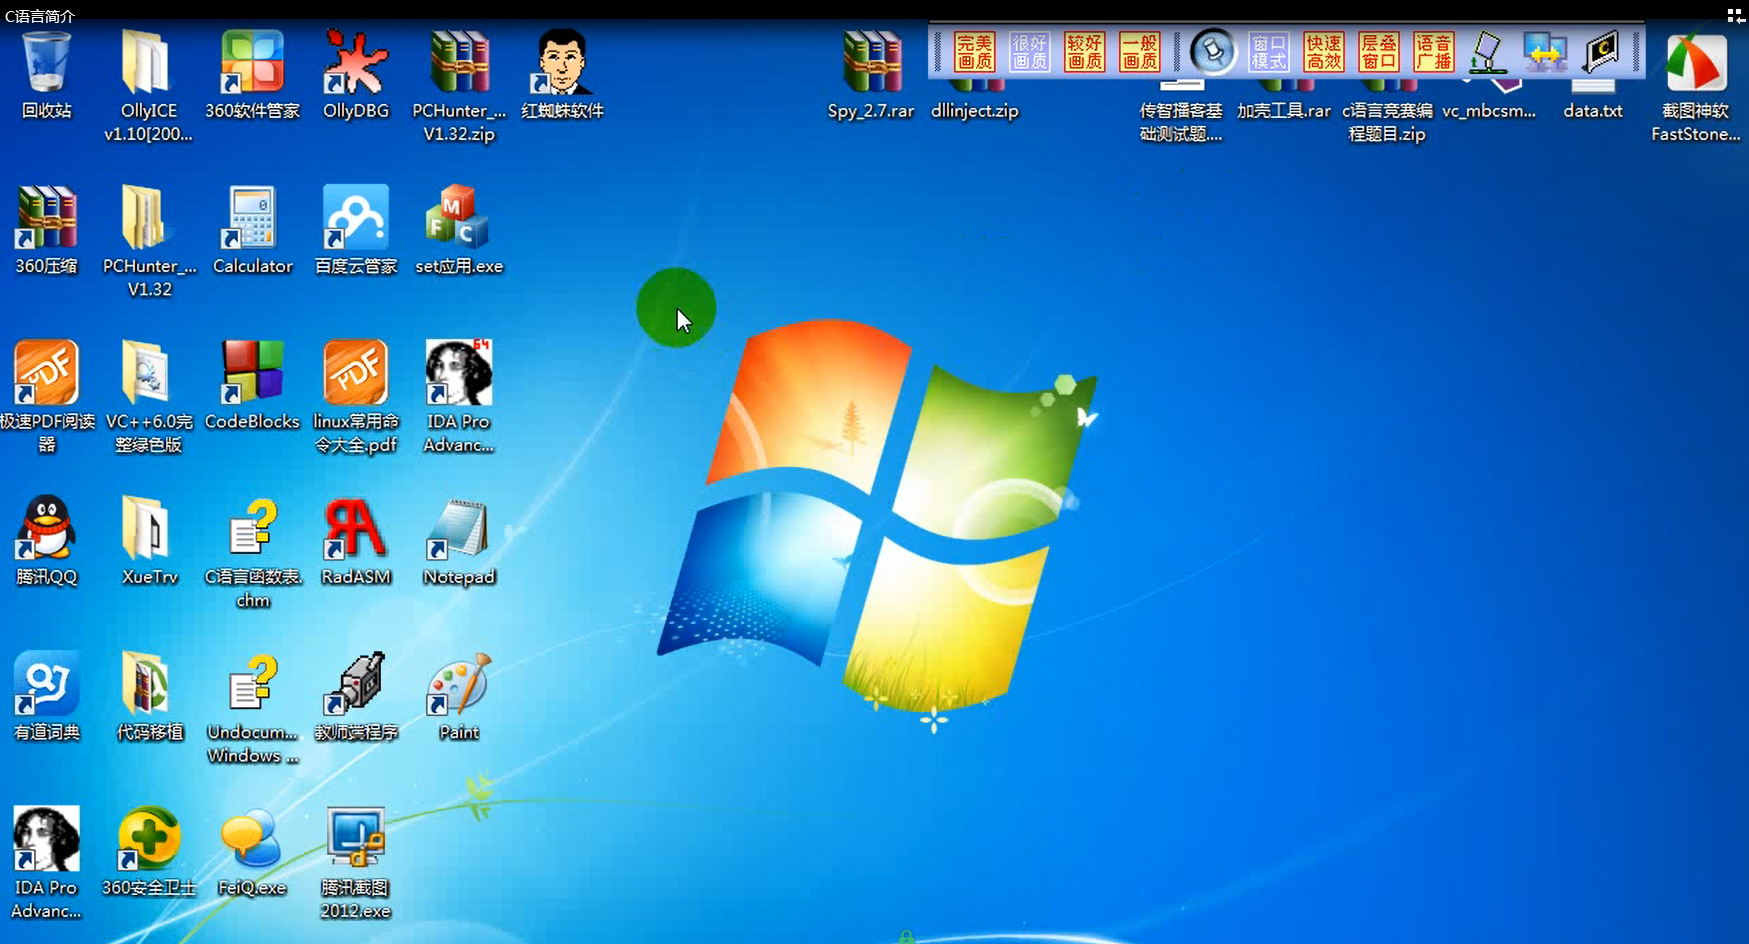Image resolution: width=1749 pixels, height=944 pixels.
Task: Select 传智播客基础测试题 file label
Action: (x=1181, y=122)
